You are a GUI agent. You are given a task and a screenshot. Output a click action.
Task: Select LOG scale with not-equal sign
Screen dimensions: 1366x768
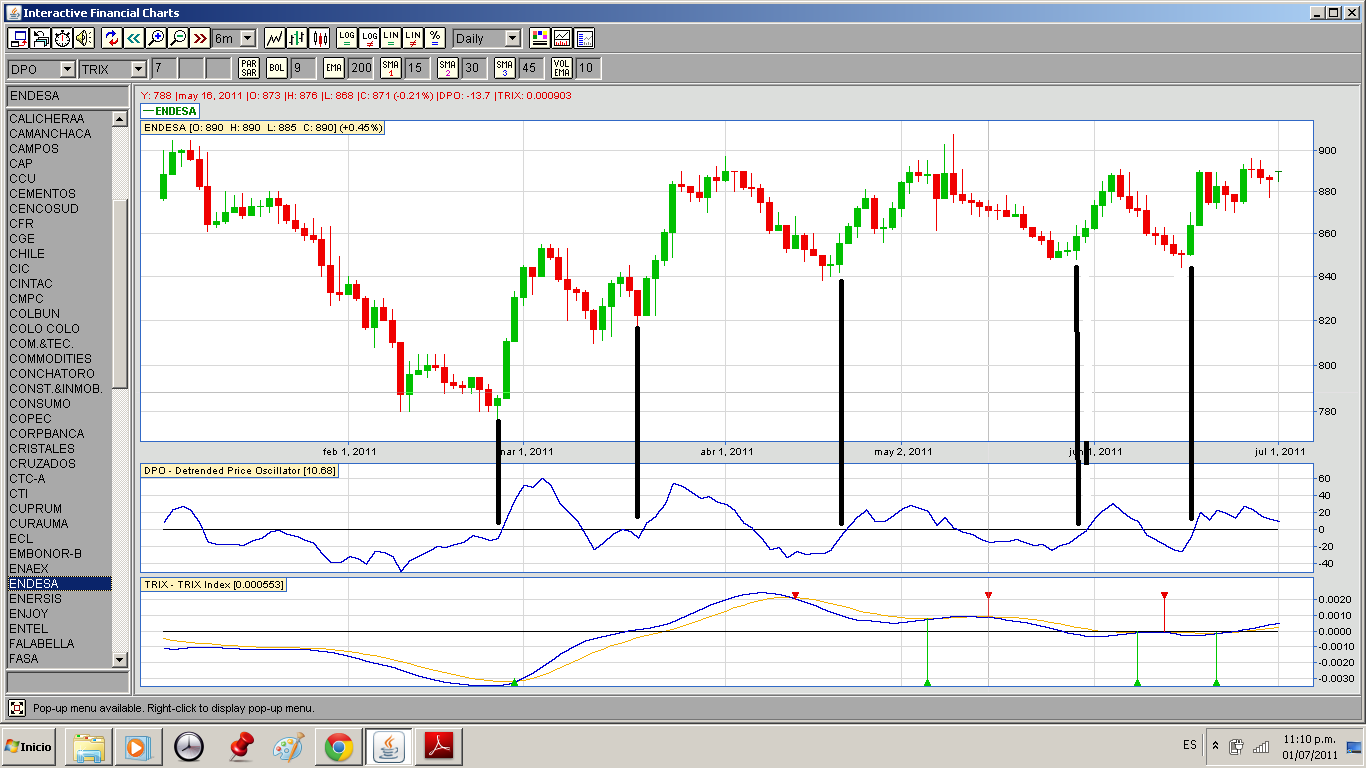(369, 38)
